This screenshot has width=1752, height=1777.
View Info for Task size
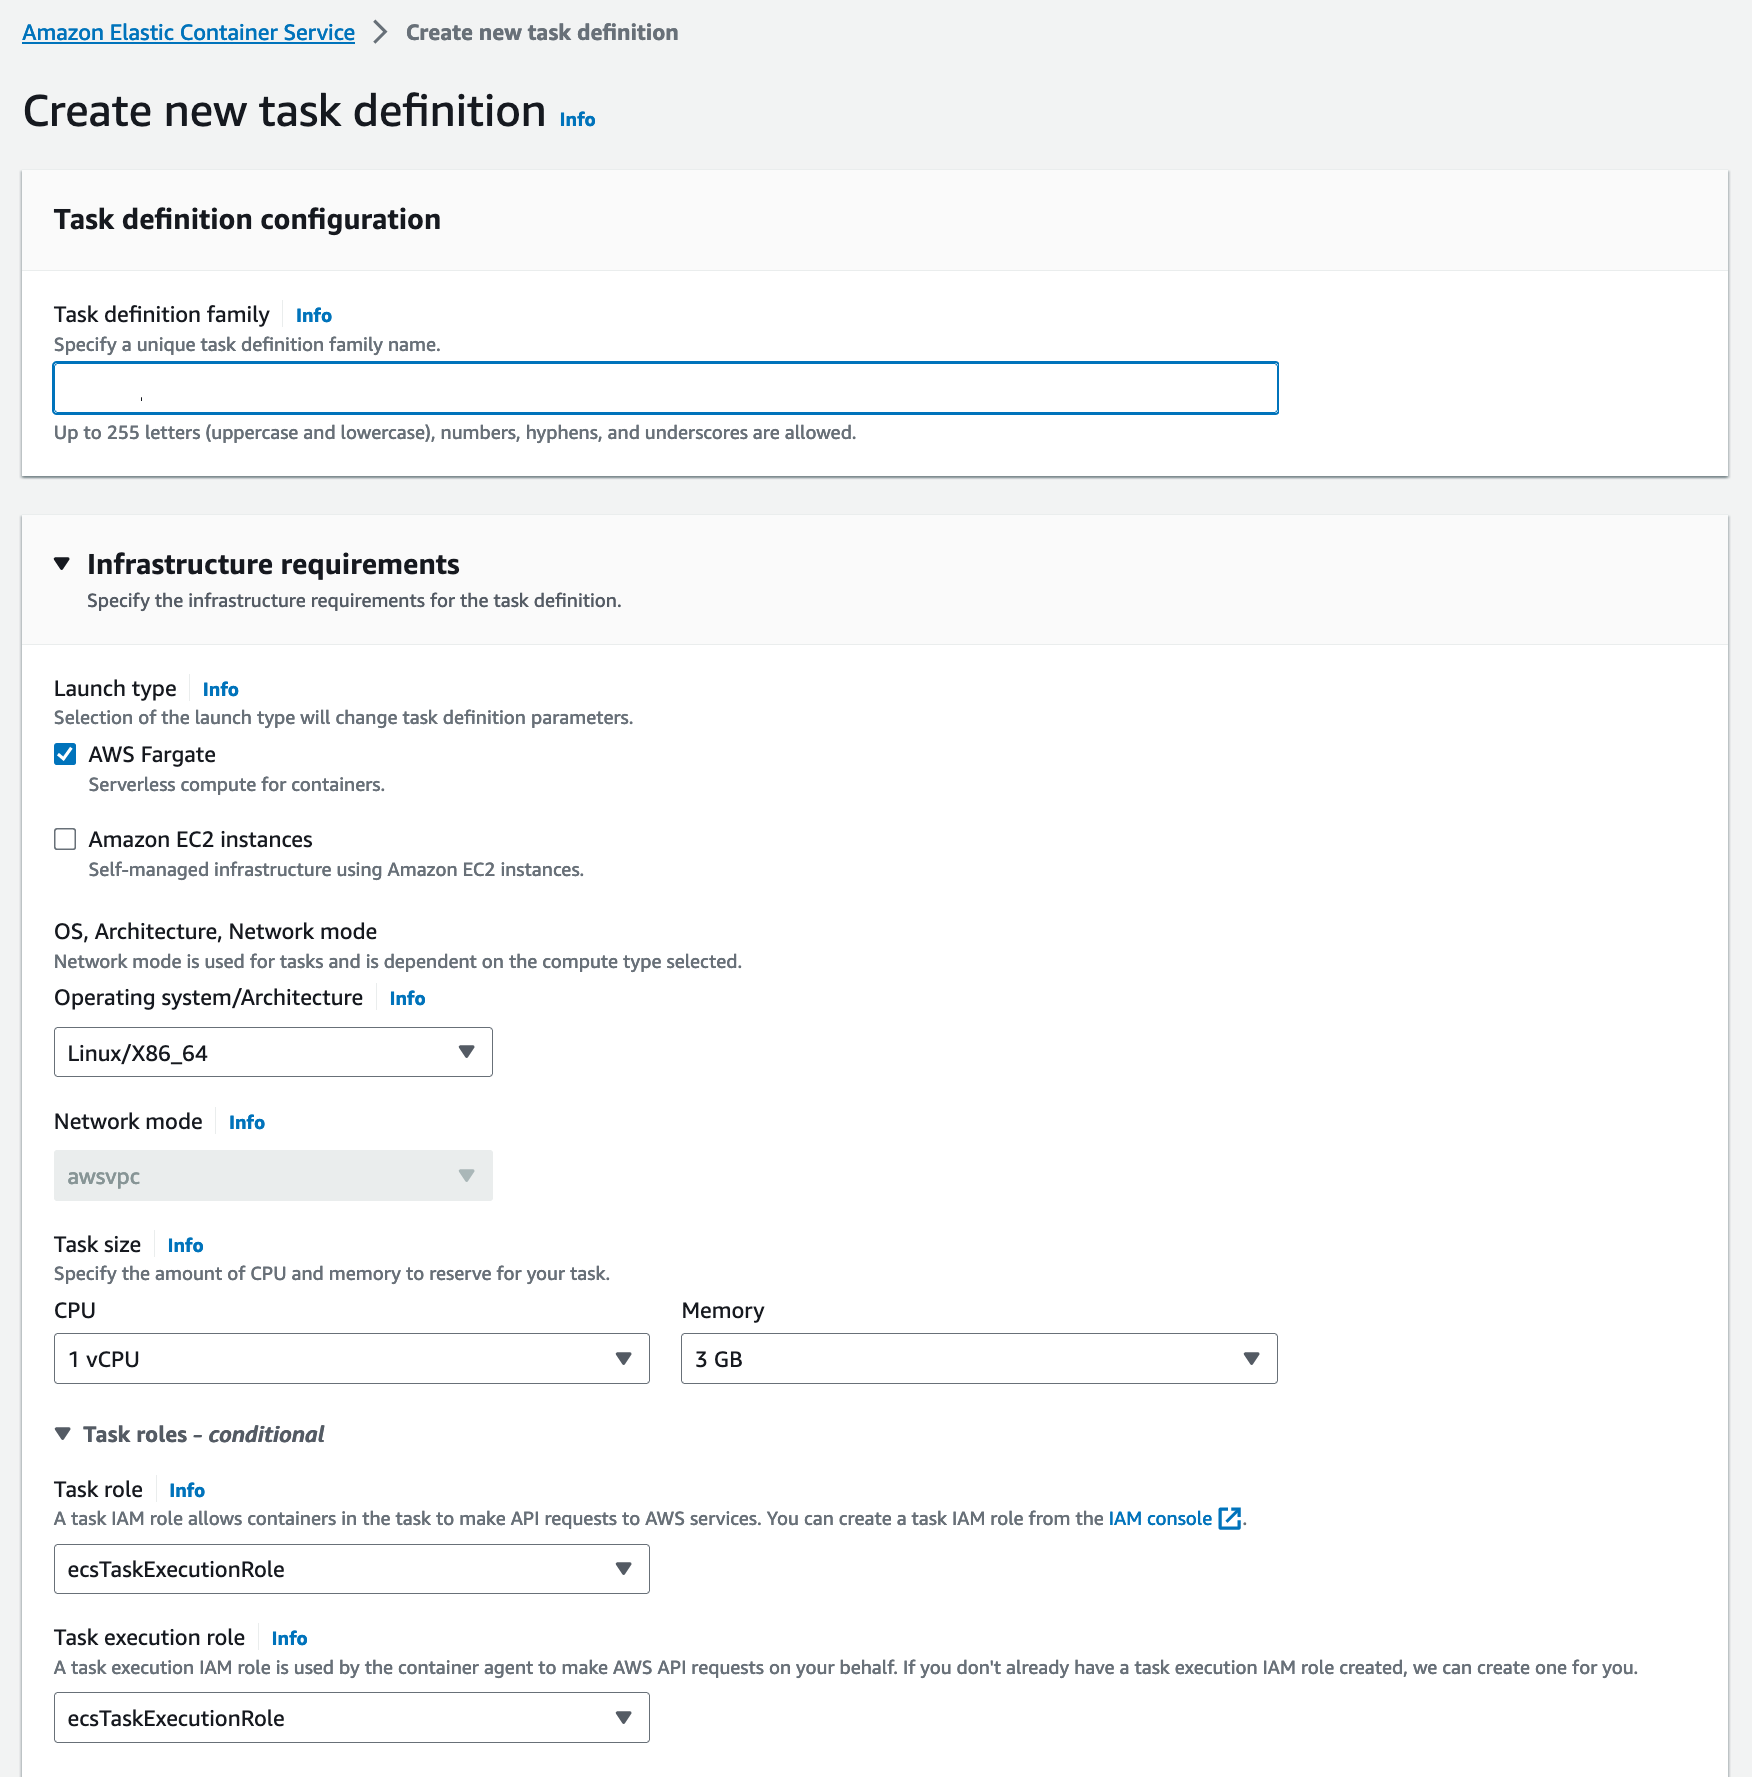point(185,1245)
